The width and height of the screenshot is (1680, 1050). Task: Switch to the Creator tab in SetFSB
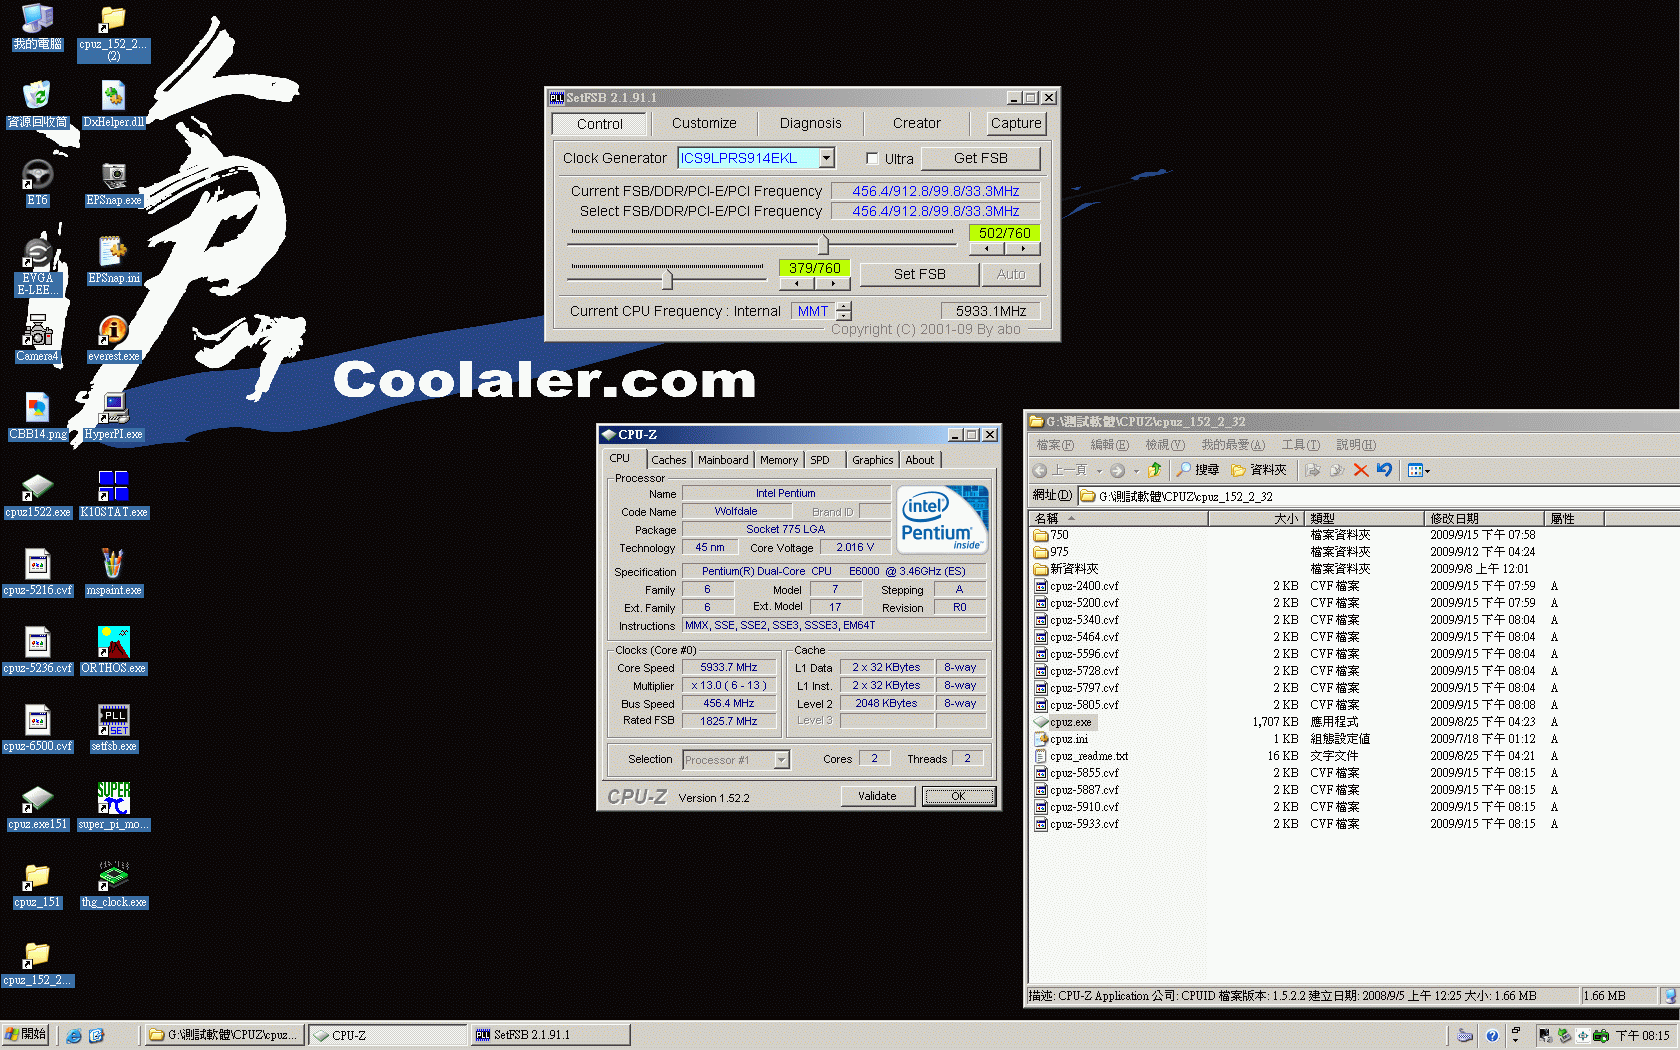pyautogui.click(x=917, y=123)
